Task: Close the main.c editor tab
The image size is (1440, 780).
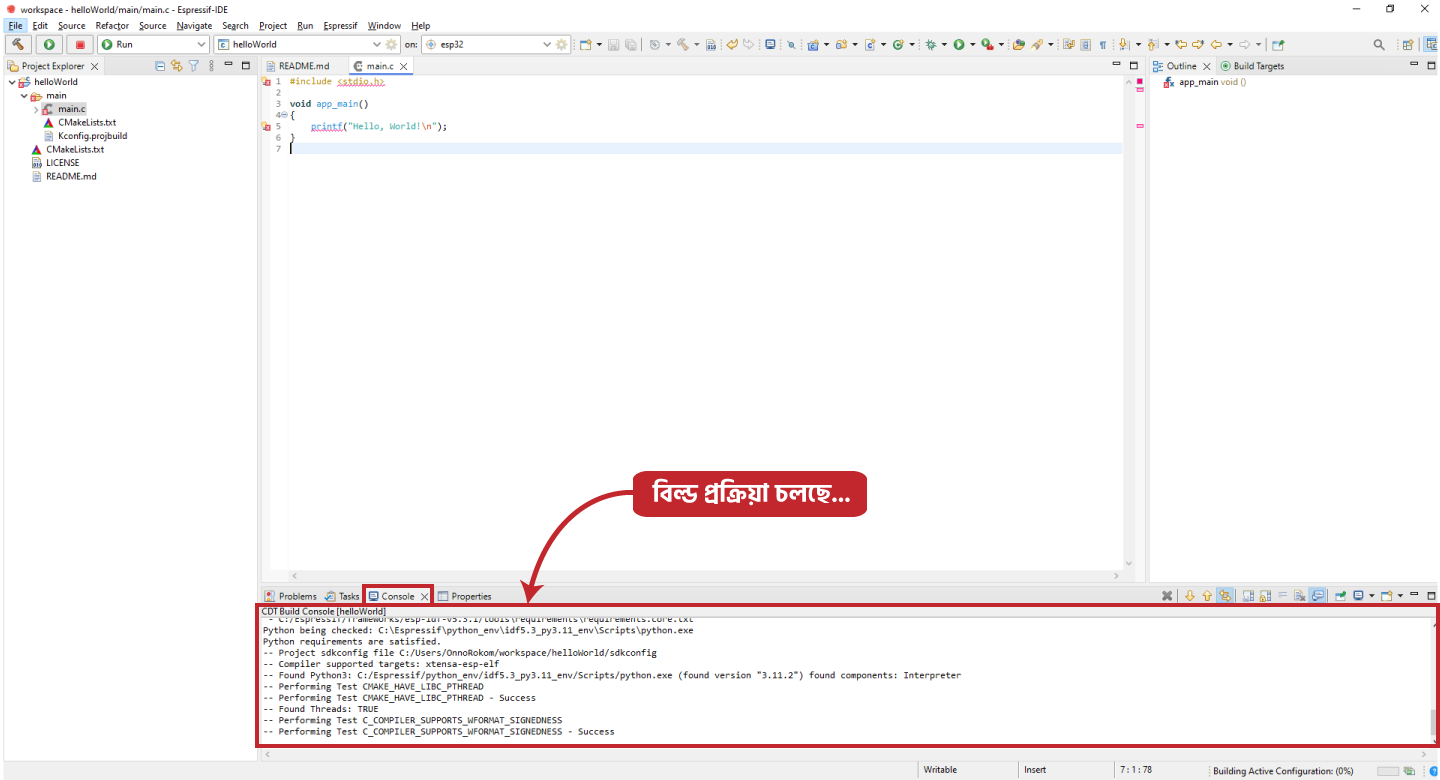Action: (404, 67)
